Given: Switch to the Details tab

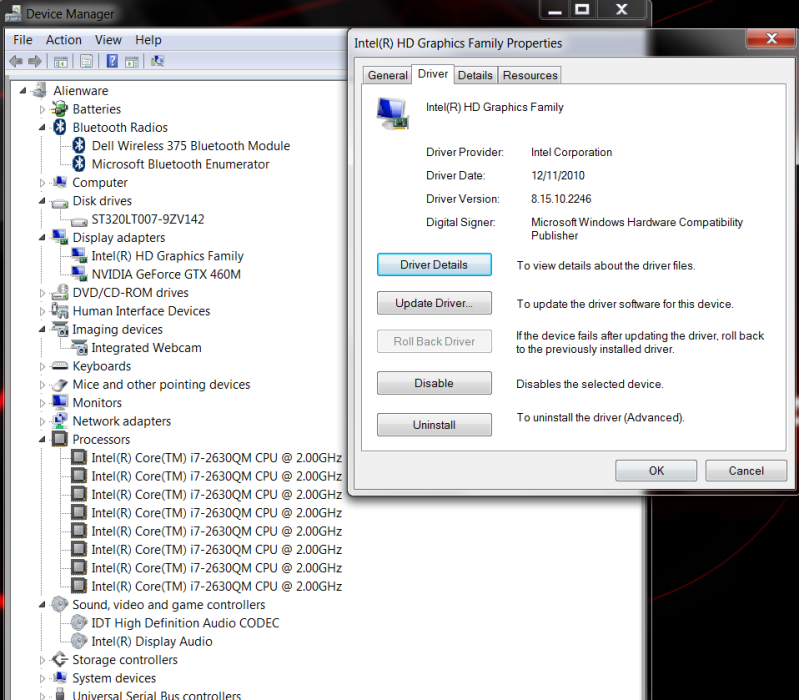Looking at the screenshot, I should click(475, 75).
